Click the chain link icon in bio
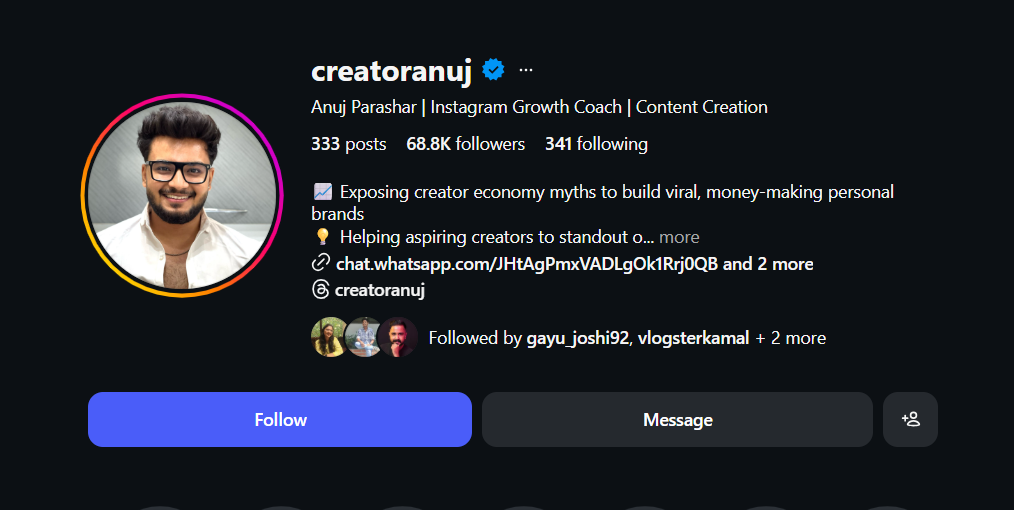Image resolution: width=1014 pixels, height=510 pixels. [x=321, y=263]
